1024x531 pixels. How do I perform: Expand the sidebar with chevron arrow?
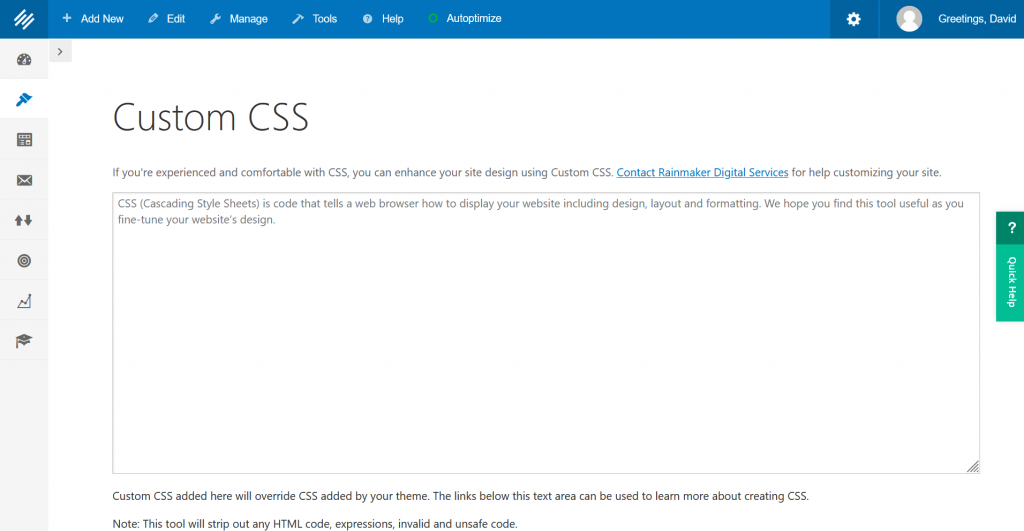(60, 52)
